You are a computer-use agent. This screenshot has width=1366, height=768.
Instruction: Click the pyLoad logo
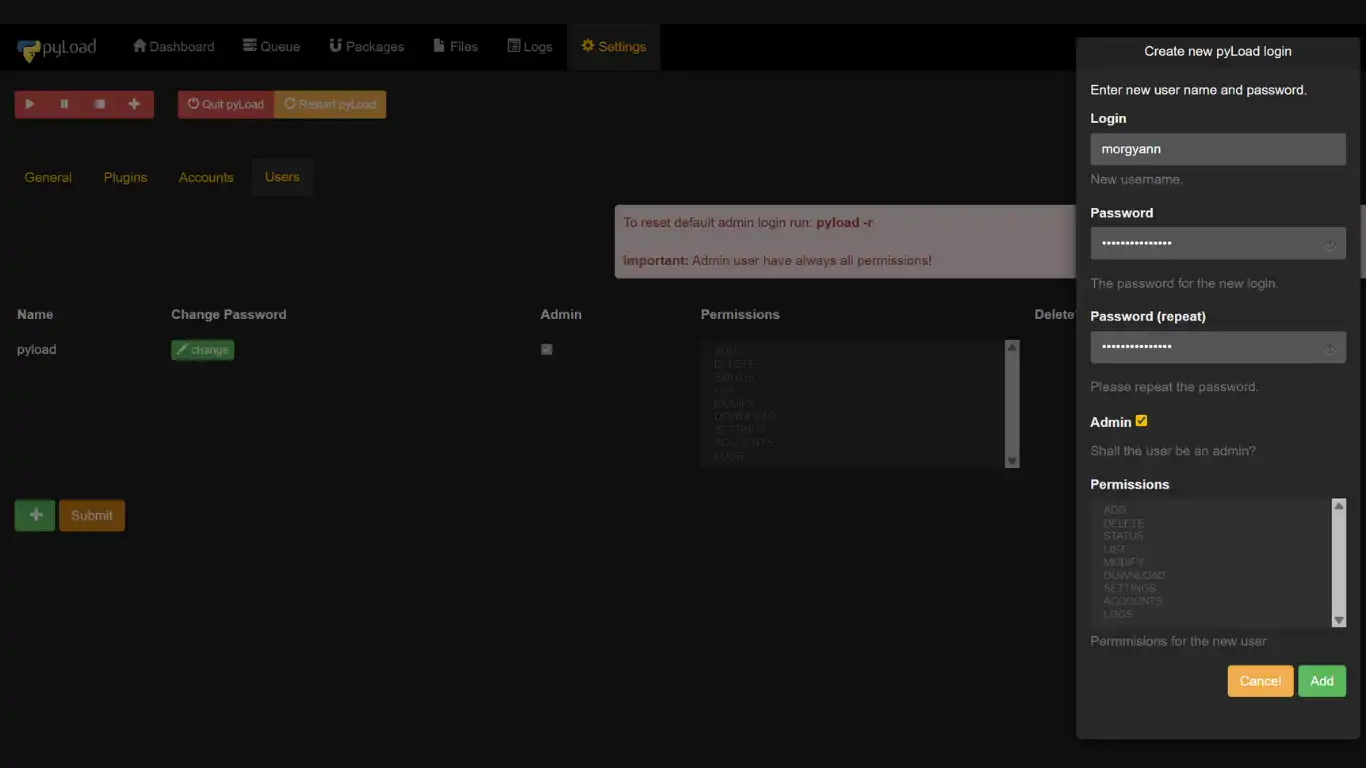click(x=56, y=46)
